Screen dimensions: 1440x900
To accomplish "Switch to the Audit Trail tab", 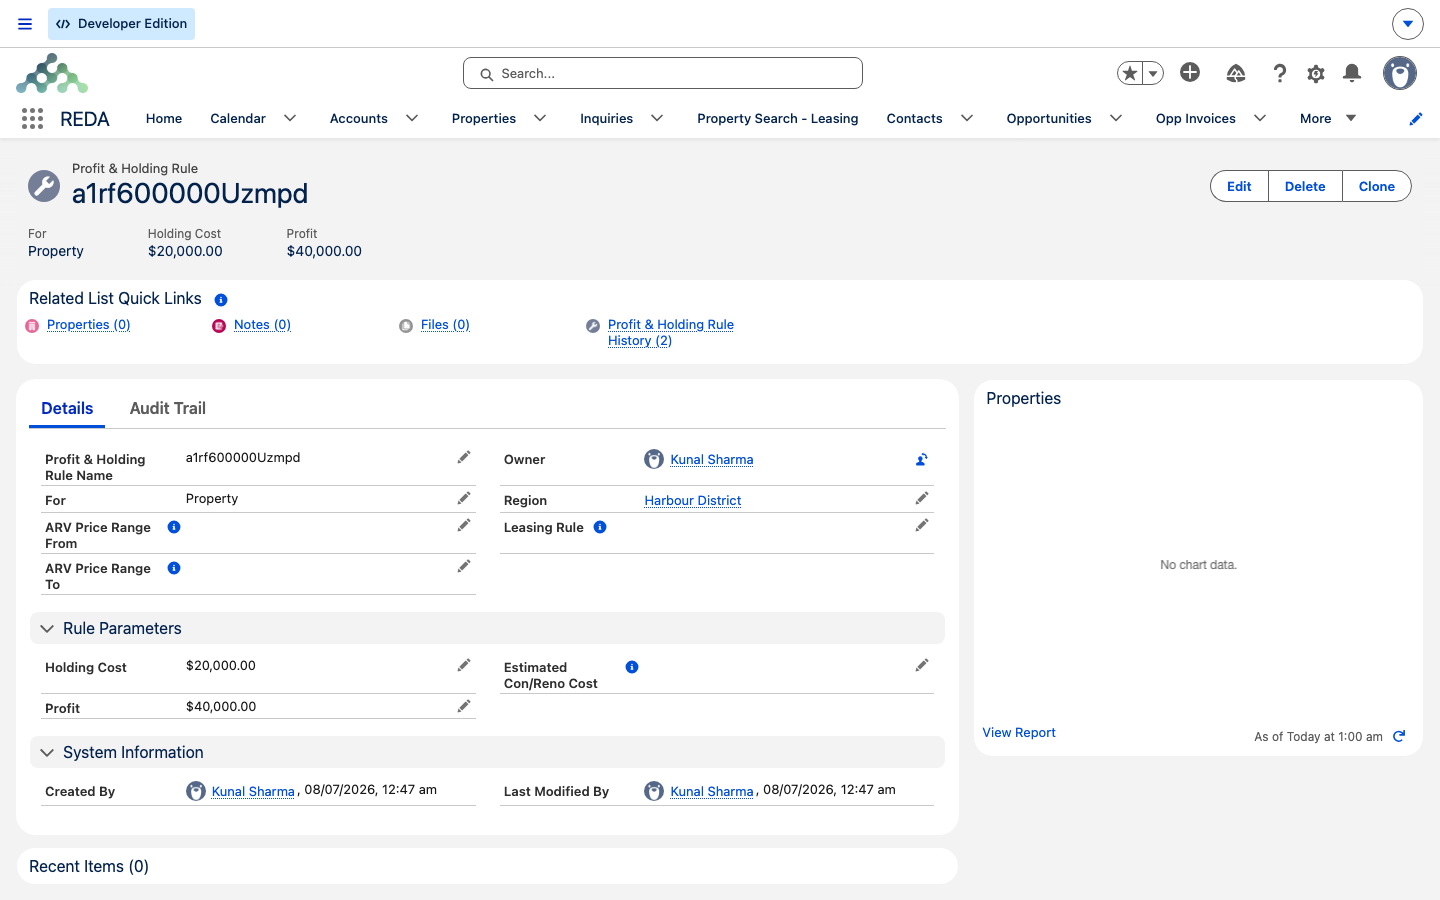I will point(168,408).
